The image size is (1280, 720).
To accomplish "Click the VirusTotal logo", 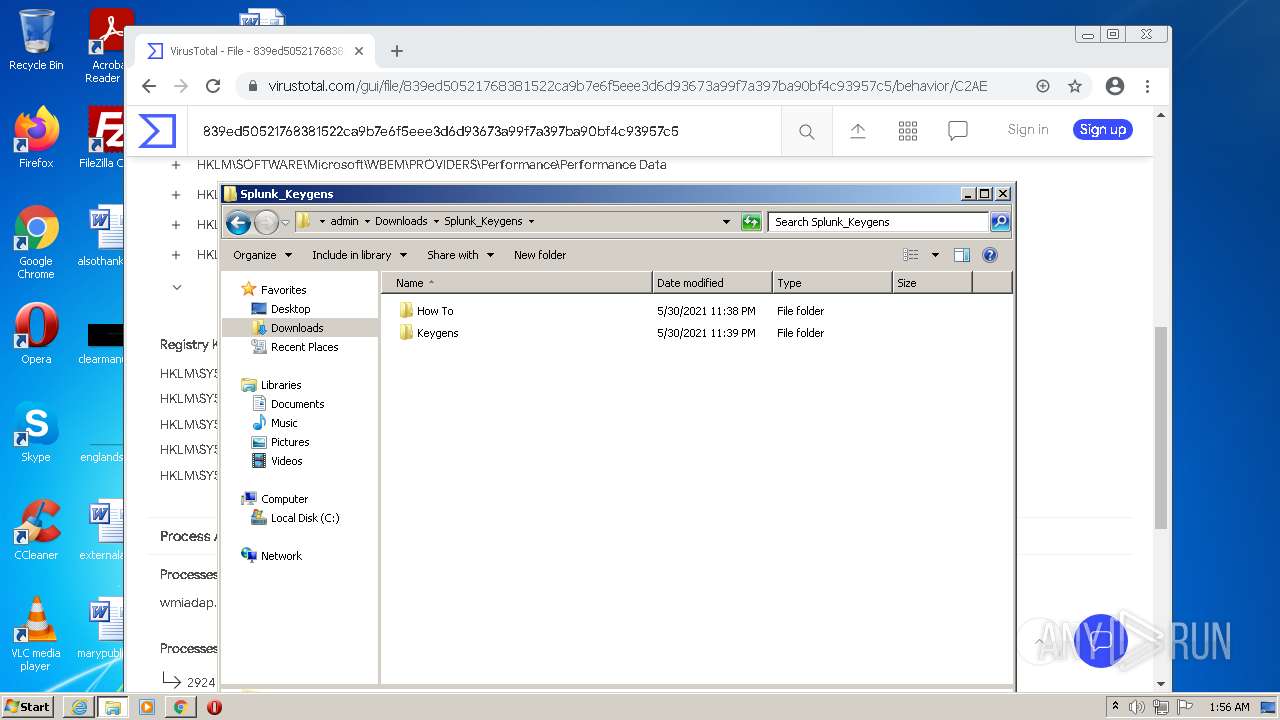I will [x=157, y=131].
